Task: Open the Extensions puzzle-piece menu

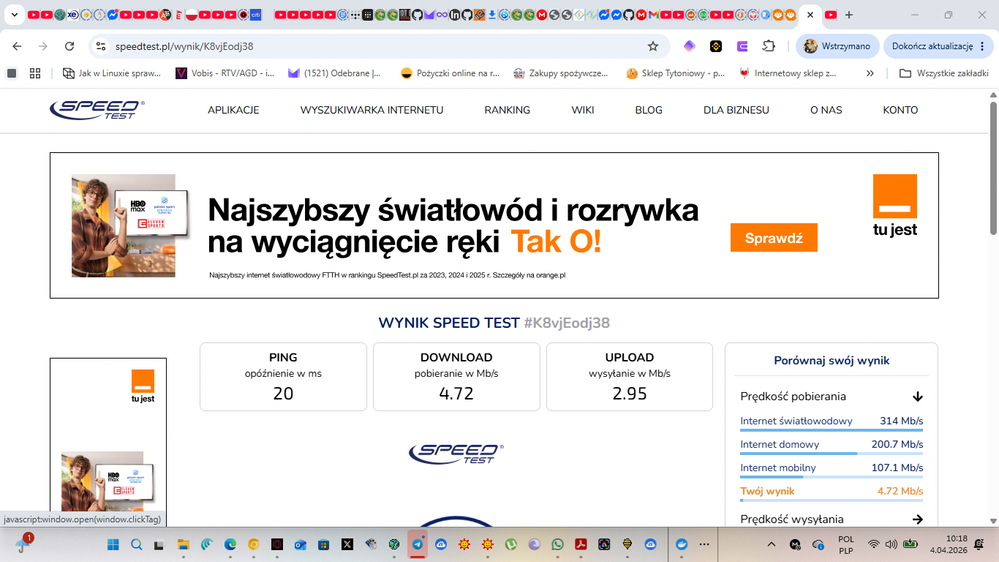Action: point(769,46)
